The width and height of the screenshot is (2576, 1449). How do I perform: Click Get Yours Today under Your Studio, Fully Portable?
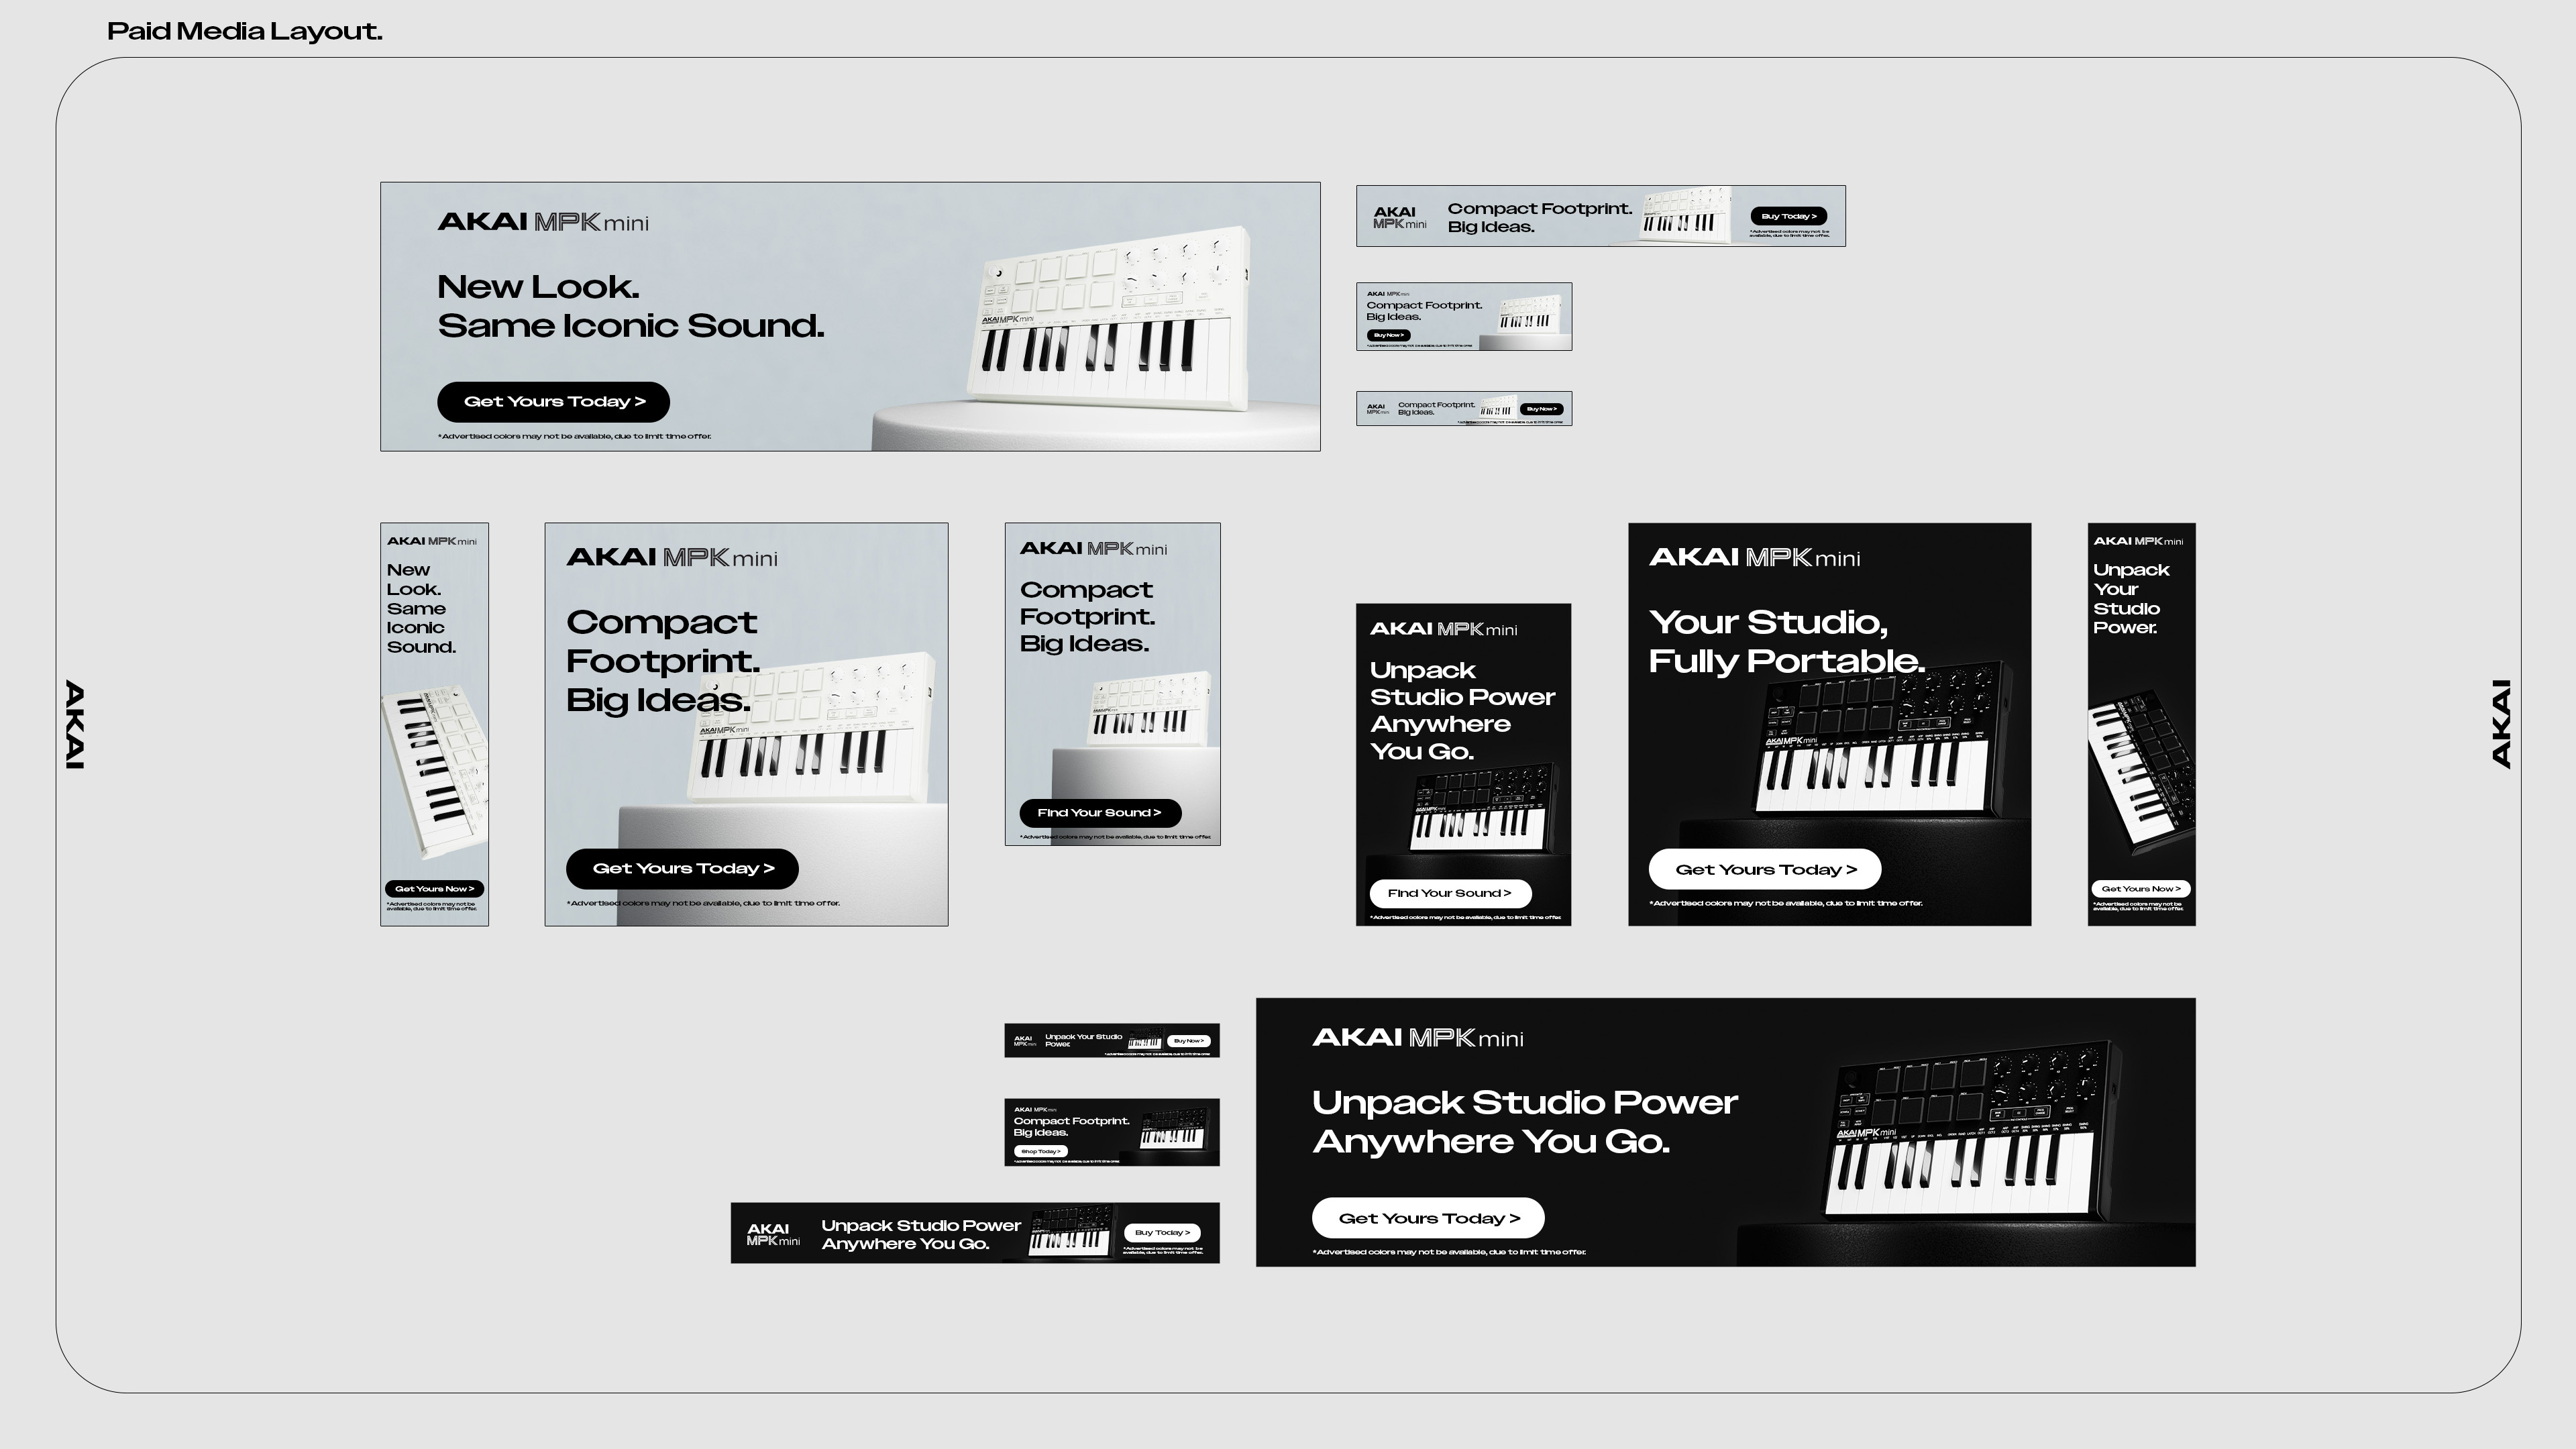(1765, 869)
